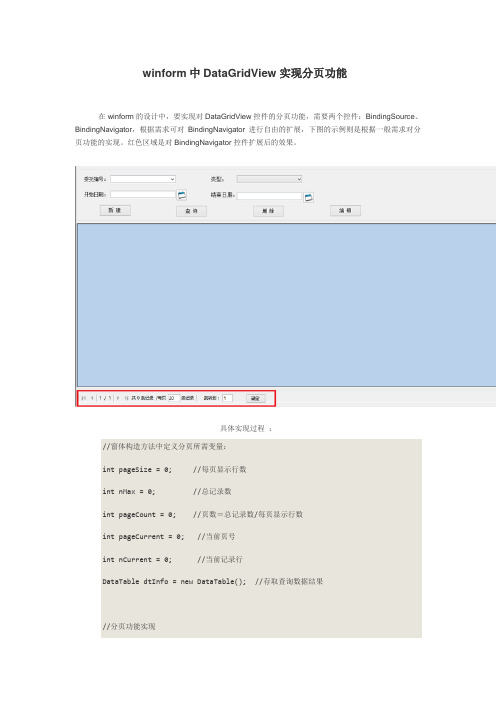Click the "具体实现过程" caption text

pyautogui.click(x=243, y=428)
